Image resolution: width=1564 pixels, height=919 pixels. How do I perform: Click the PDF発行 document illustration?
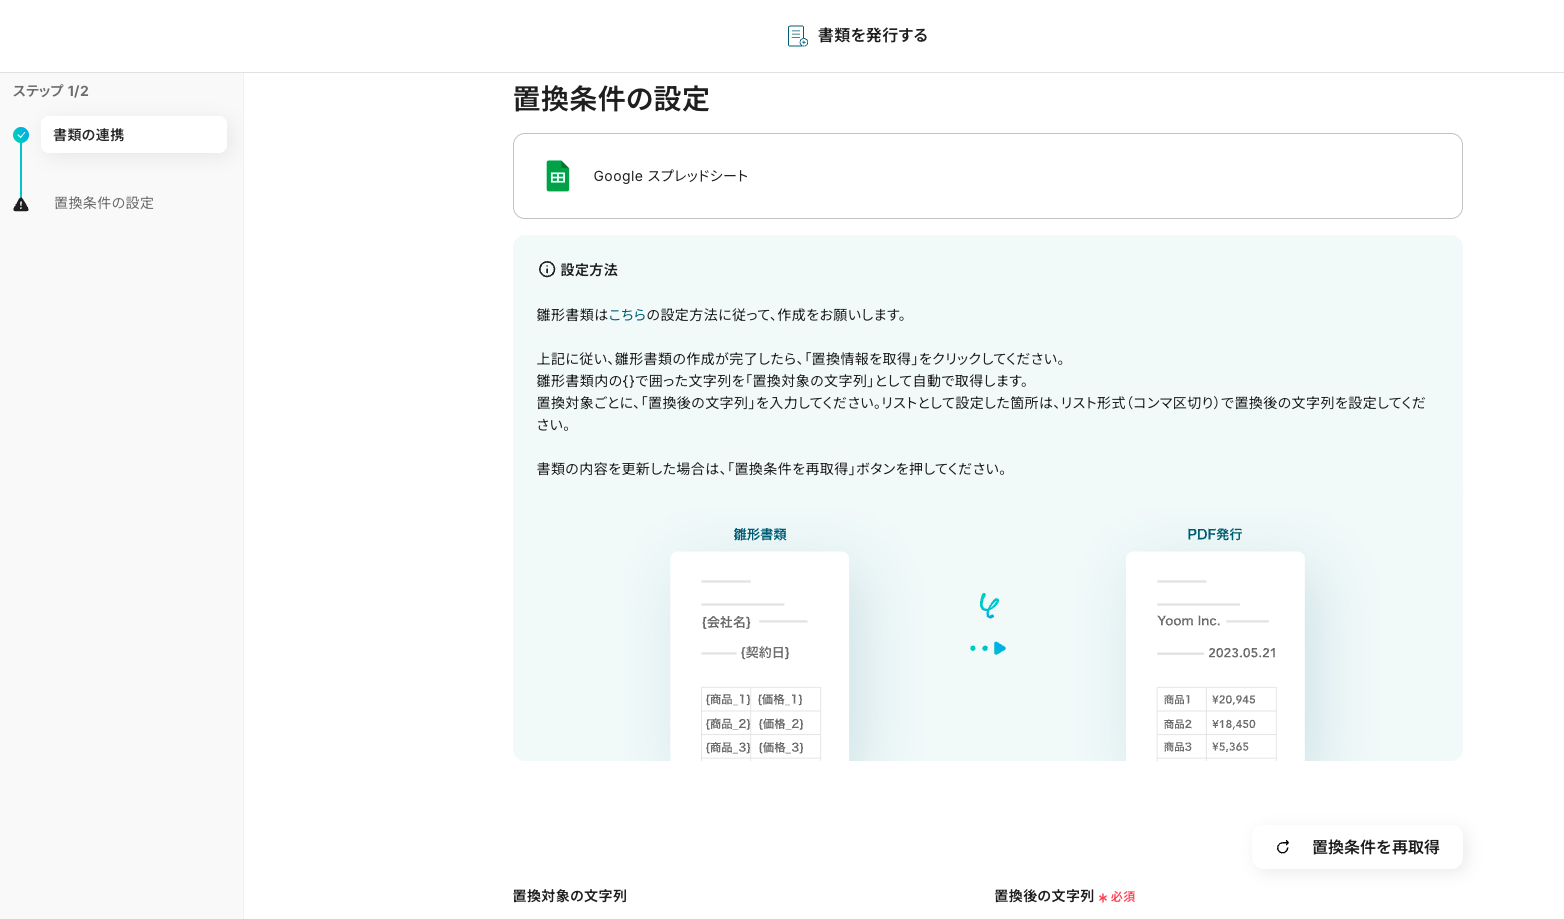click(x=1215, y=656)
